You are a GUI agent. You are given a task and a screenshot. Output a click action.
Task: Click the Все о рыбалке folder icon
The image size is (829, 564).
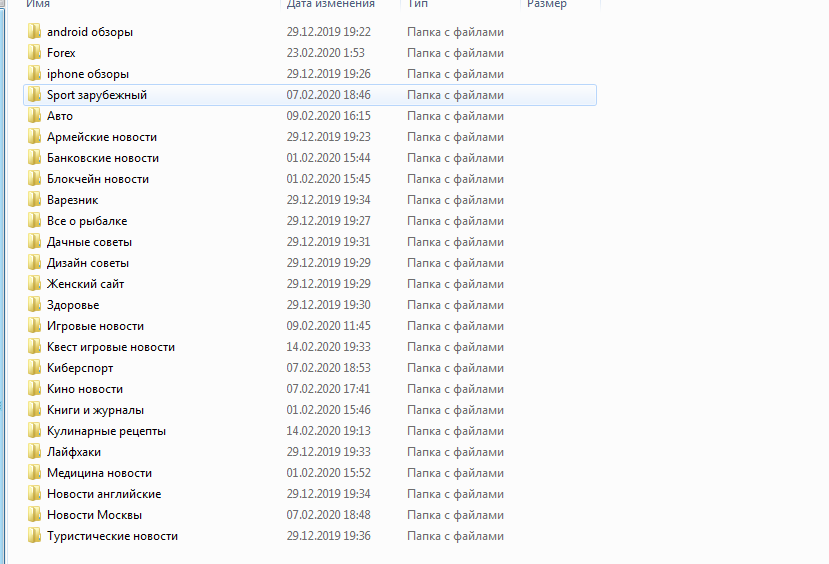tap(34, 221)
